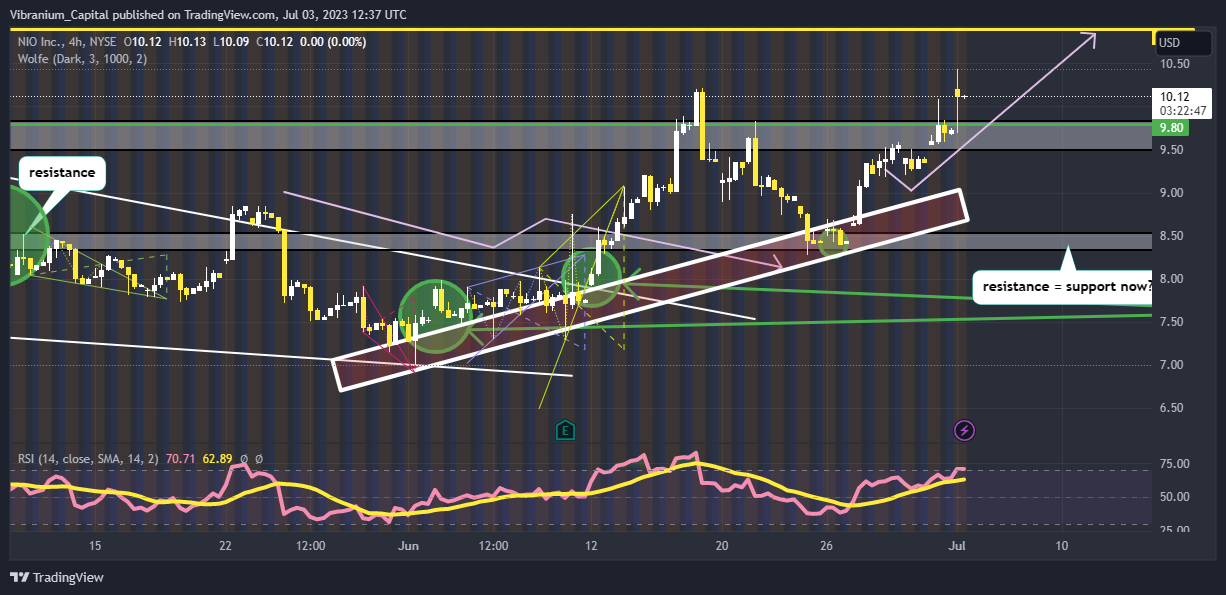The width and height of the screenshot is (1226, 595).
Task: Click the '15' date axis label
Action: click(95, 546)
